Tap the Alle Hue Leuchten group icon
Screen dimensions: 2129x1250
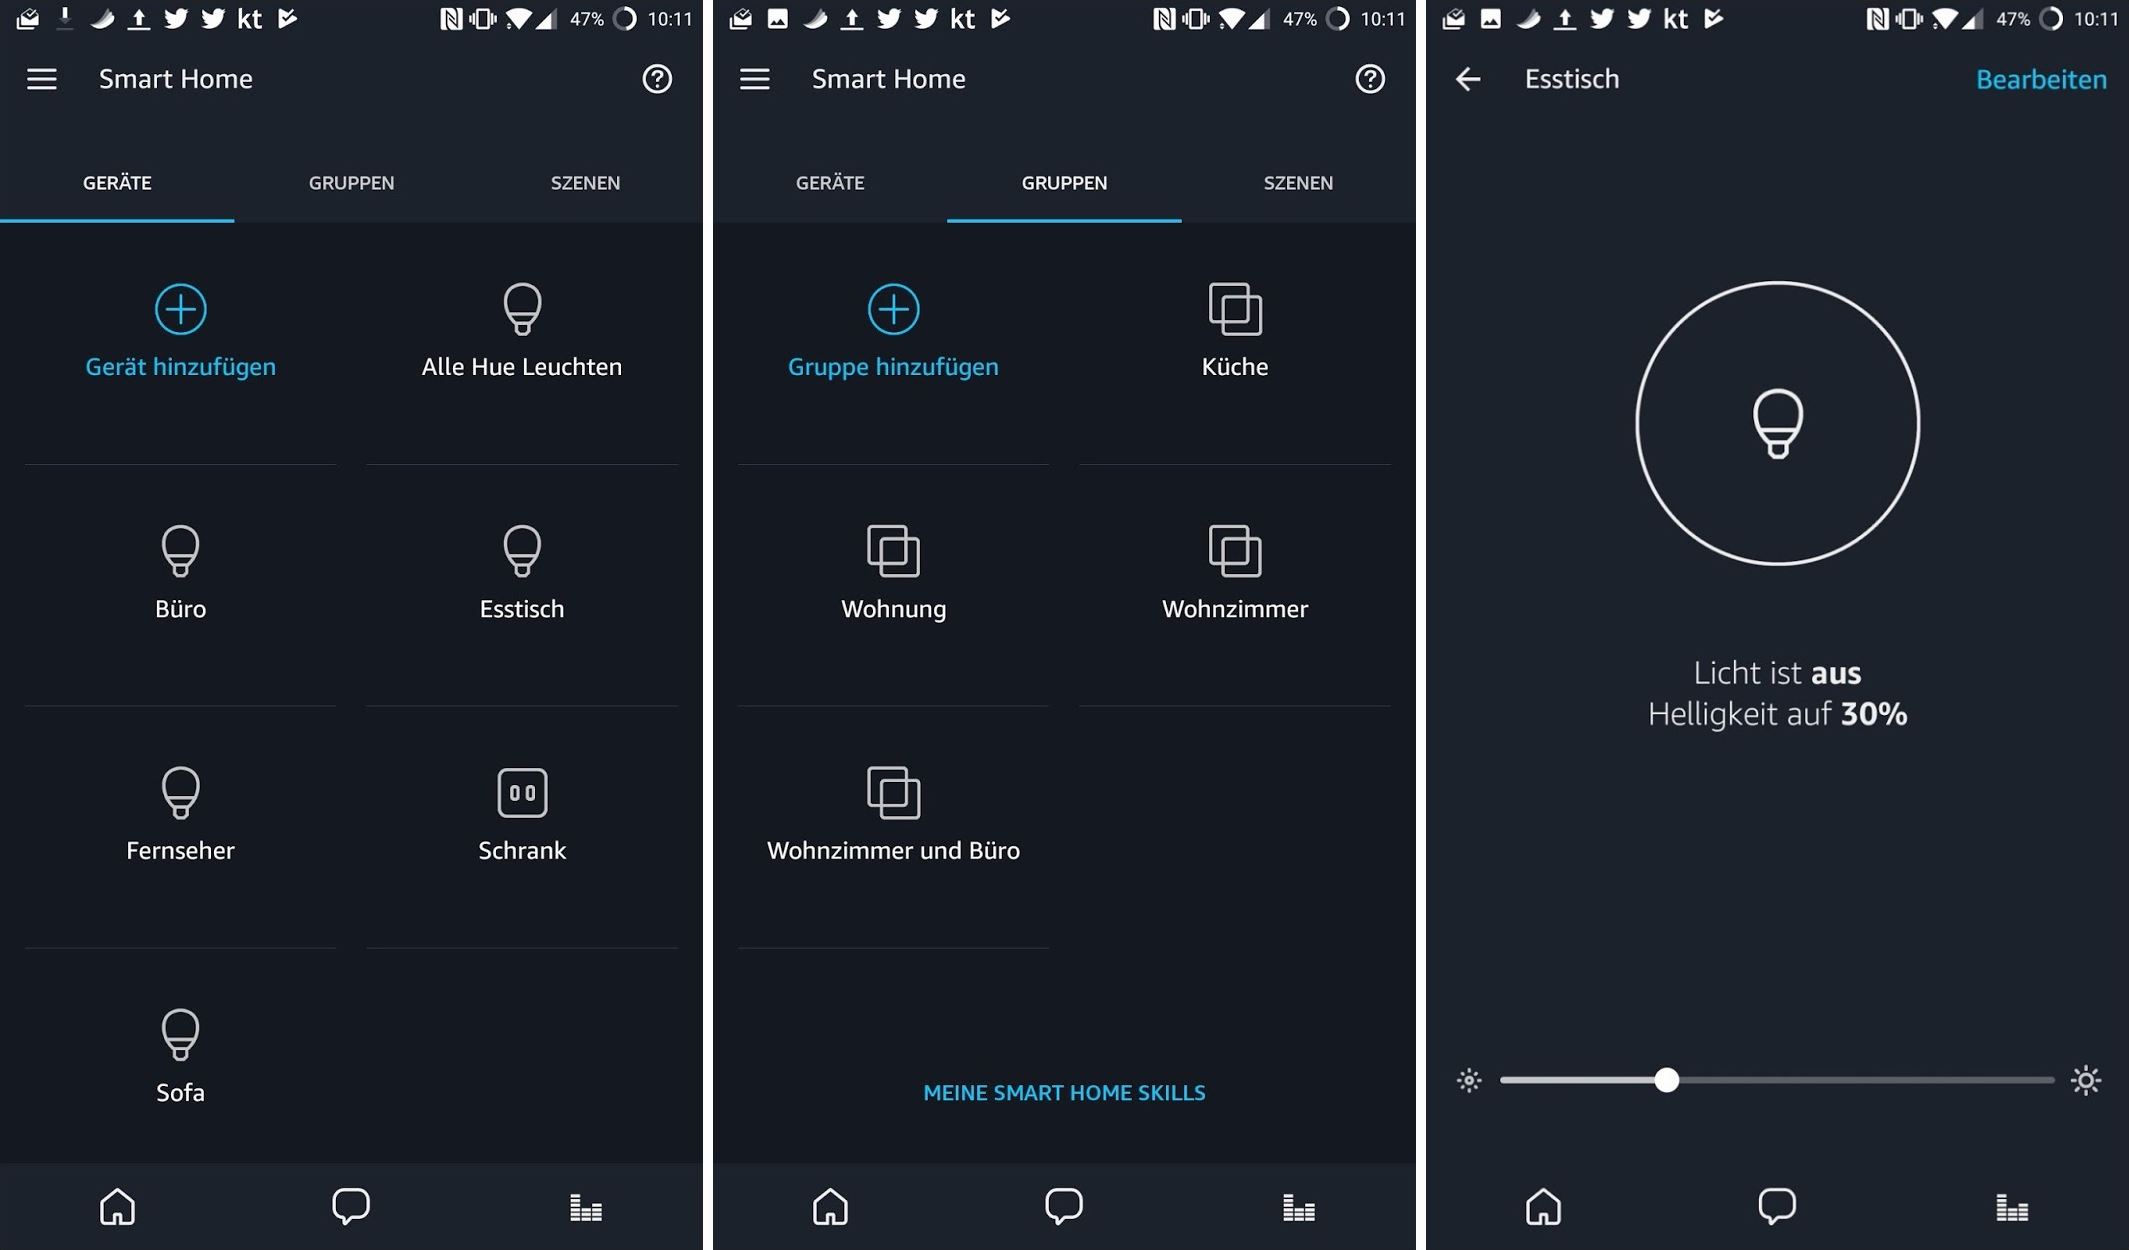pos(522,310)
